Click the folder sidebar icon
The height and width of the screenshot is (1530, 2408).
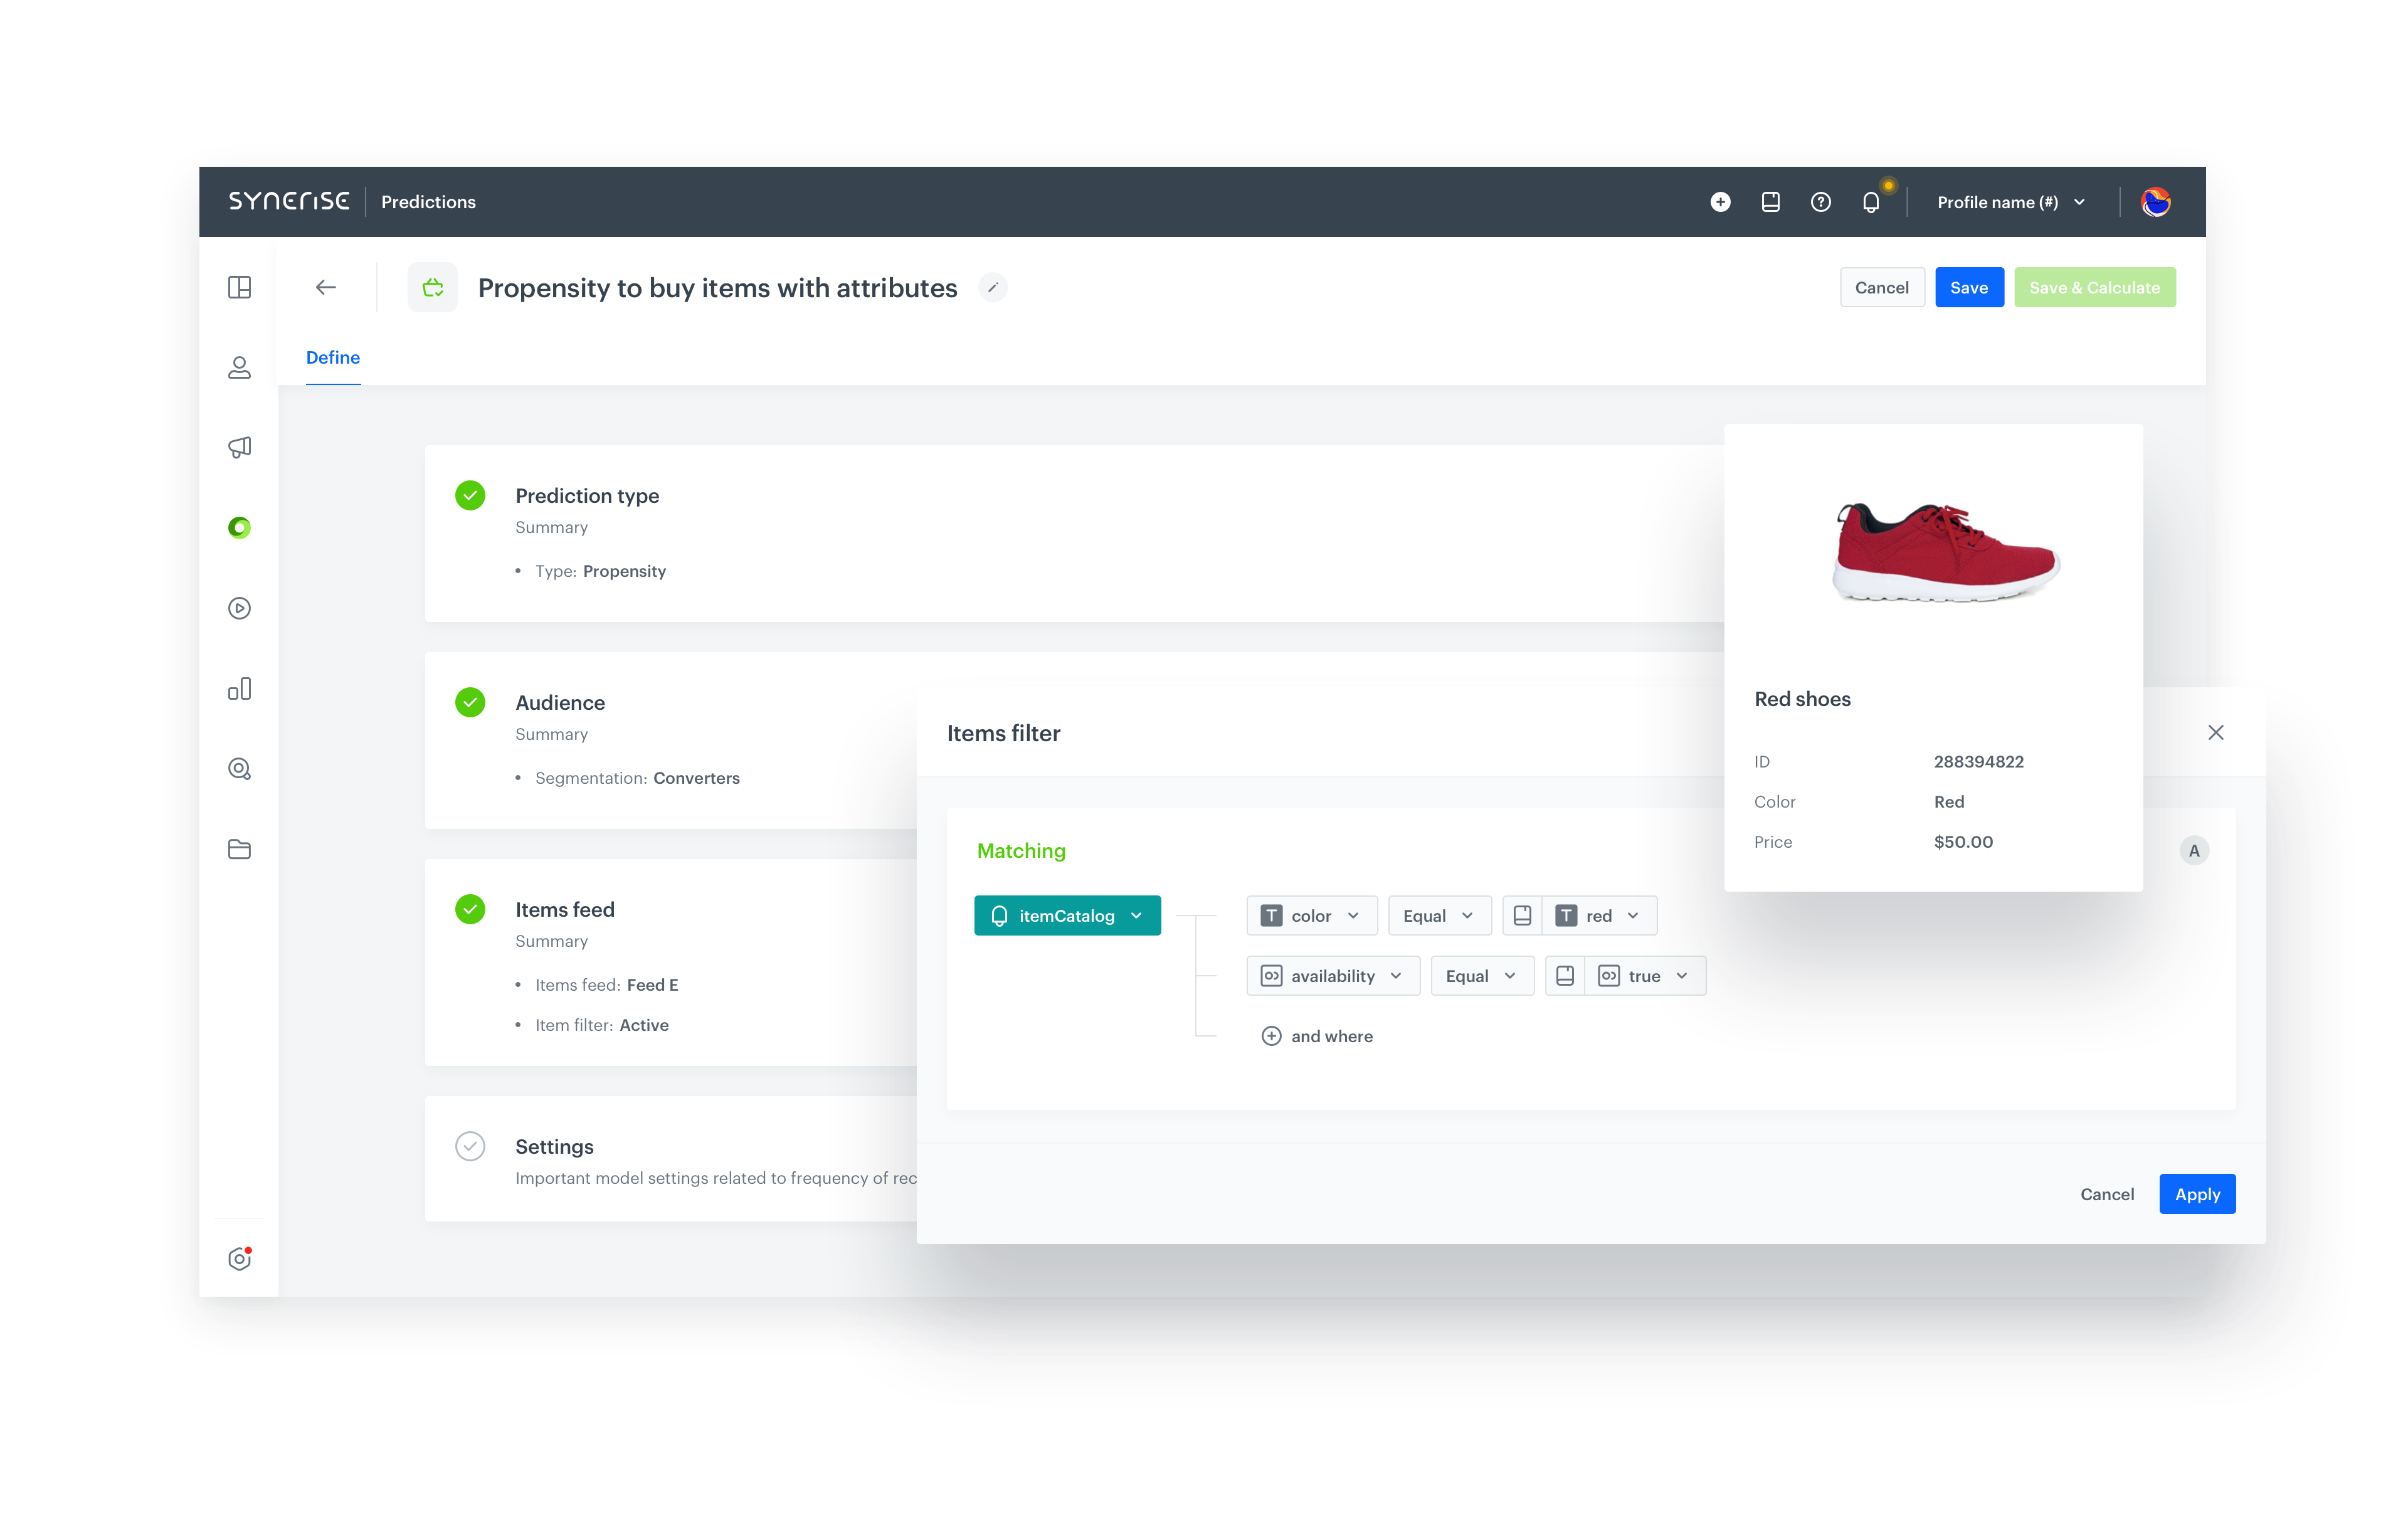point(239,849)
